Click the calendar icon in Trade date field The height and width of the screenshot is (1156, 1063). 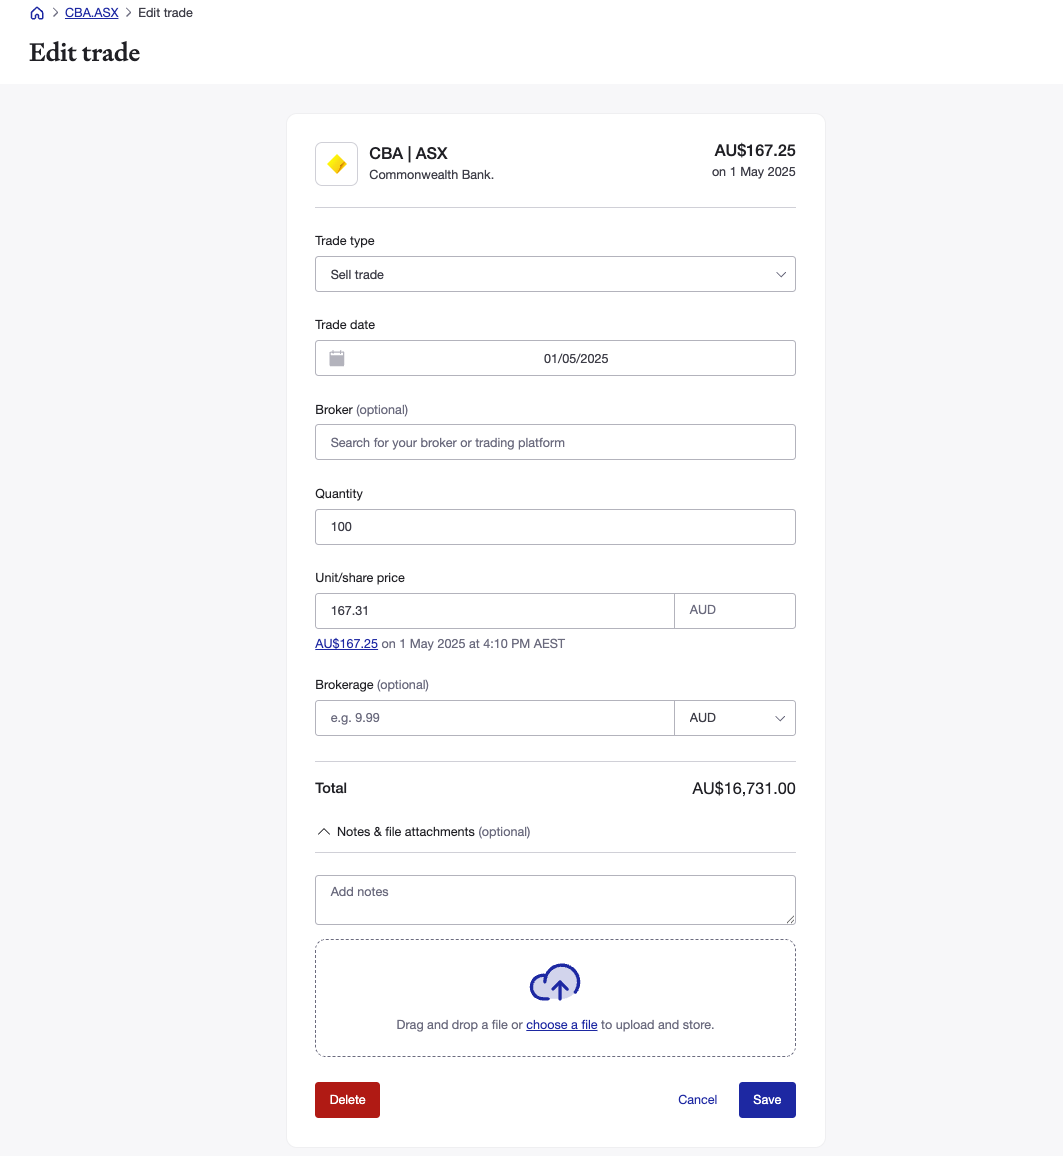point(337,357)
